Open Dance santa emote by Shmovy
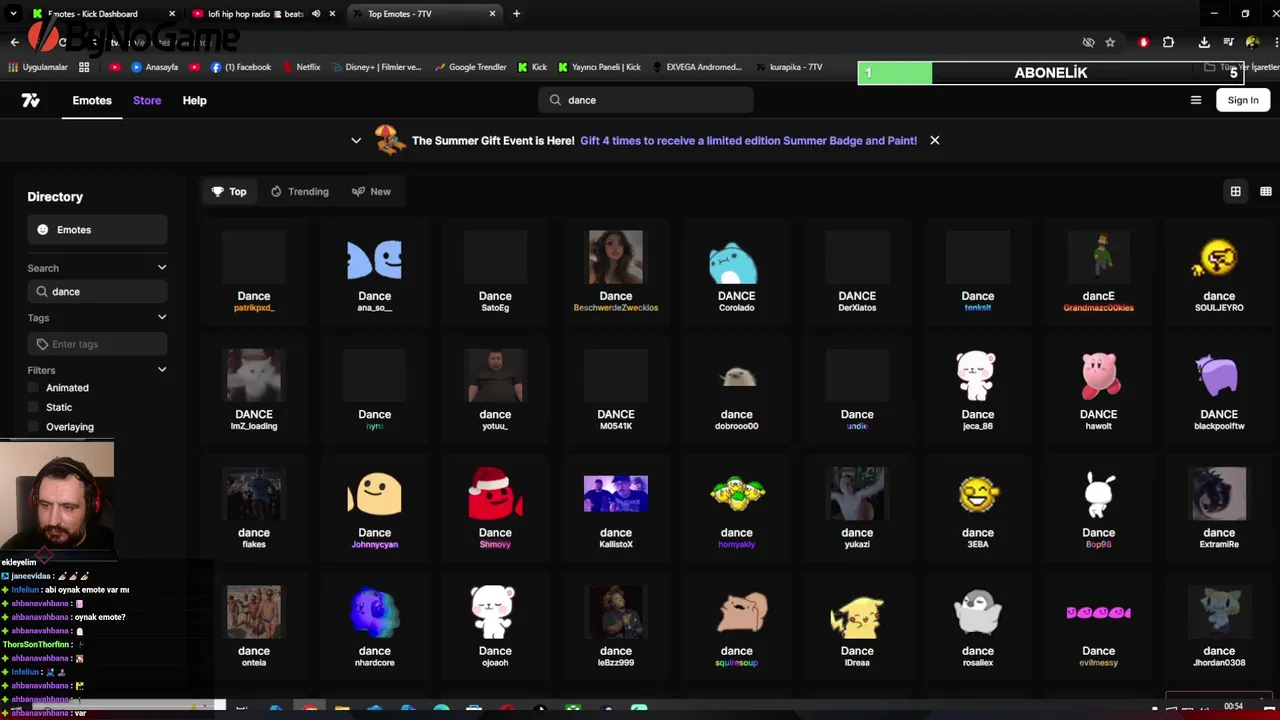1280x720 pixels. click(x=495, y=507)
